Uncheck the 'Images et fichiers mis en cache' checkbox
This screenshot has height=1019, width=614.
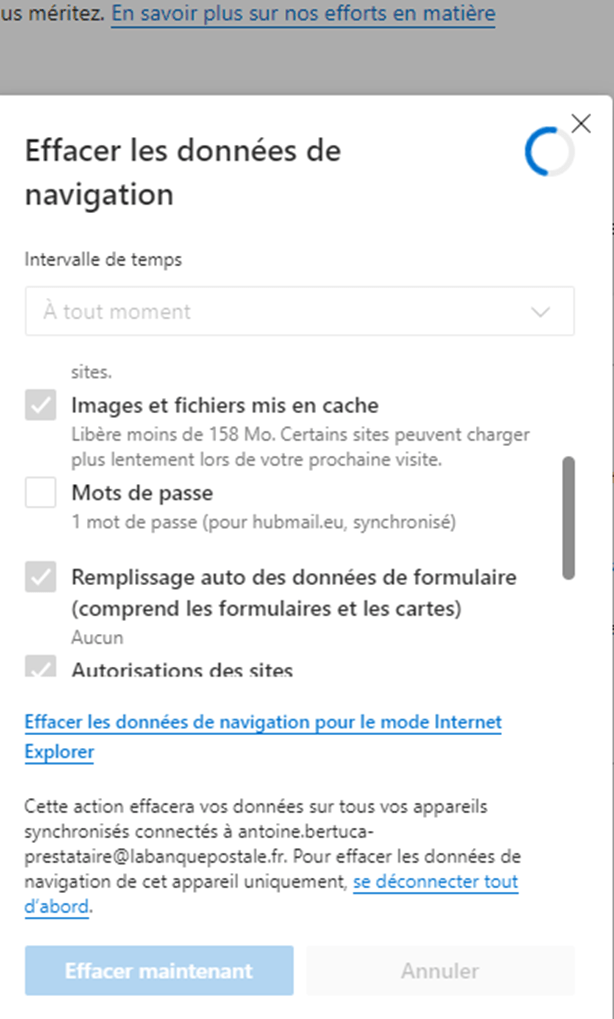coord(41,406)
